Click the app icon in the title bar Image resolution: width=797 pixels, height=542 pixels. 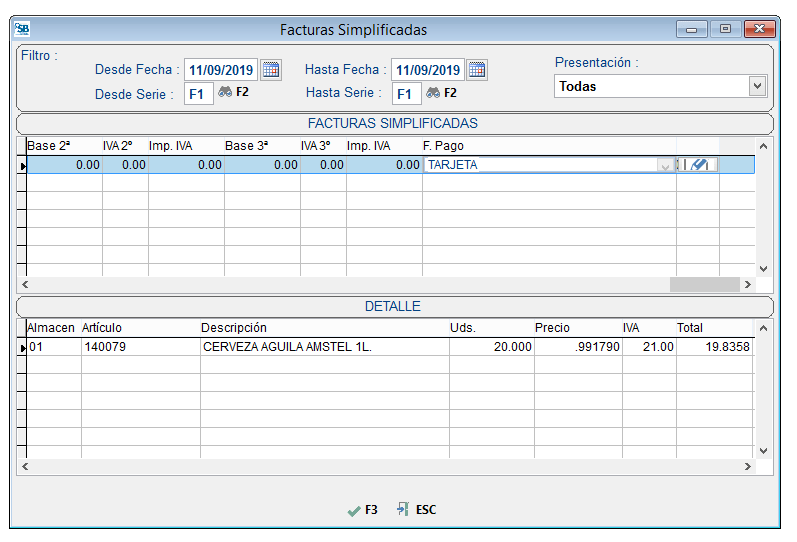point(22,30)
